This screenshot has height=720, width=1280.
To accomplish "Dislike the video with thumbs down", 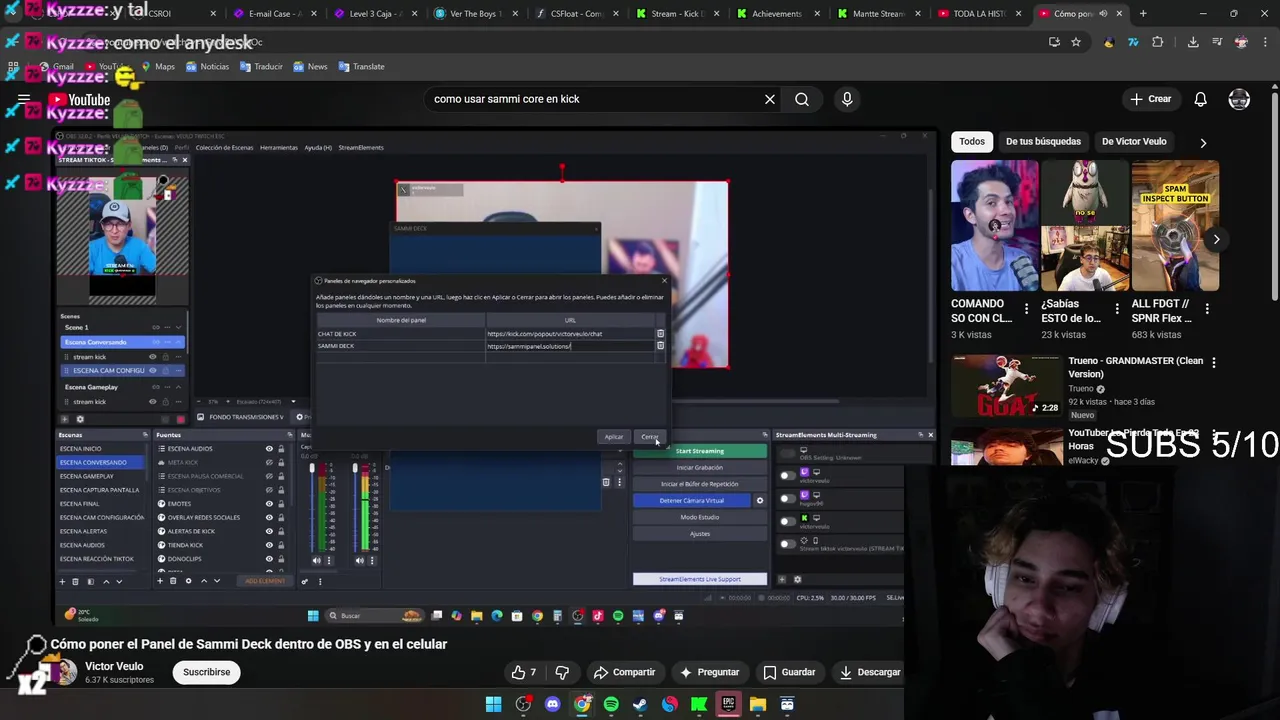I will coord(562,672).
